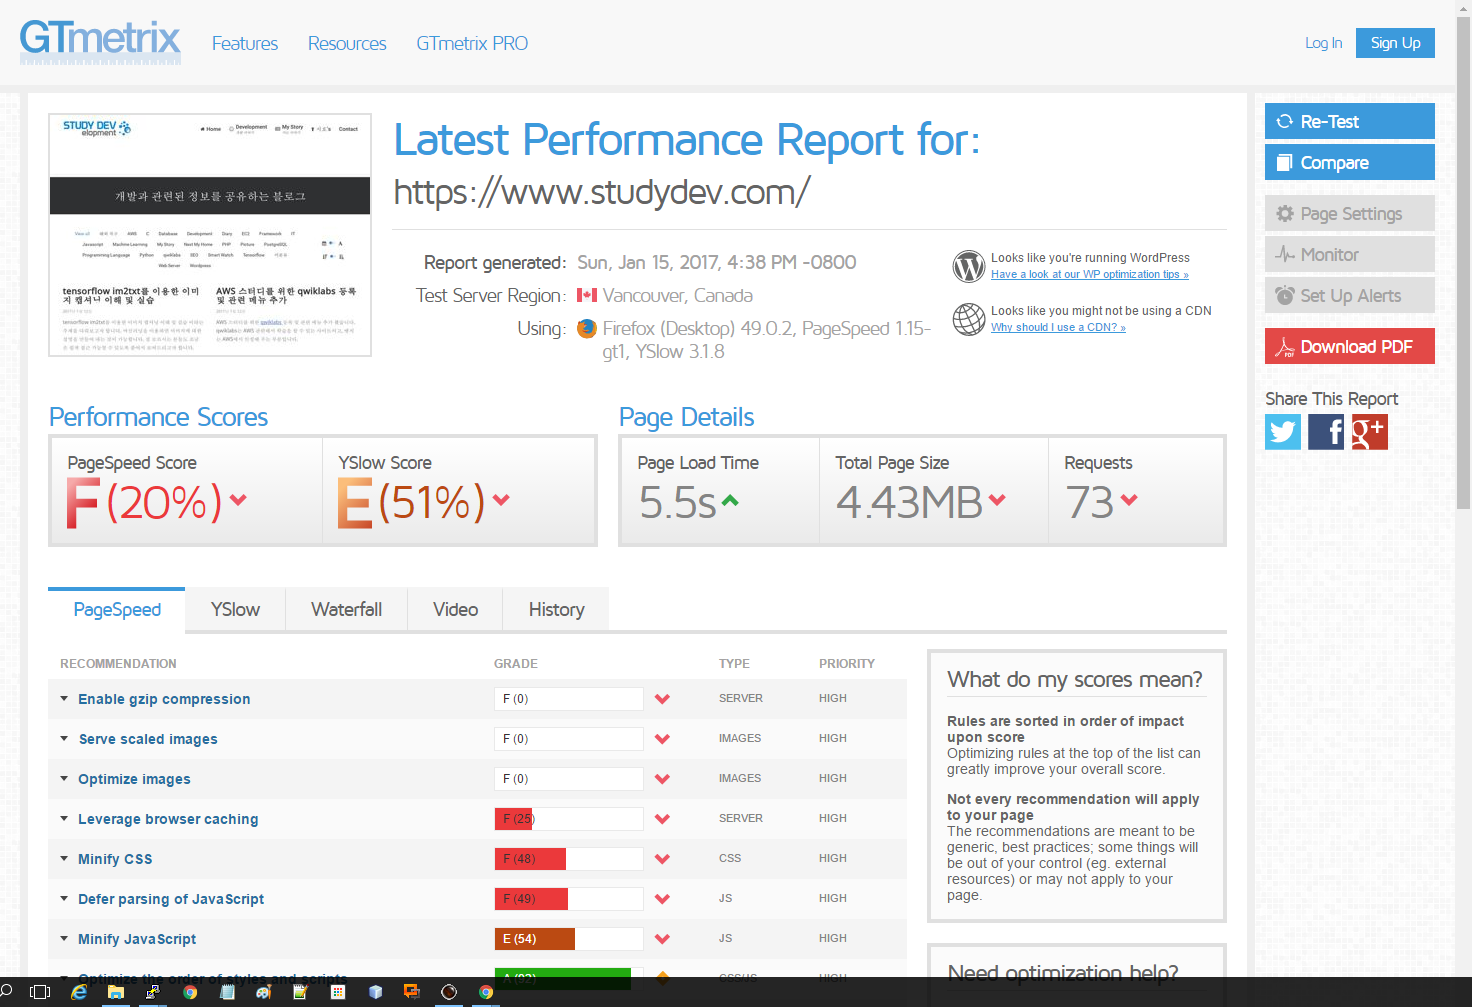Expand the Leverage browser caching row

coord(168,819)
